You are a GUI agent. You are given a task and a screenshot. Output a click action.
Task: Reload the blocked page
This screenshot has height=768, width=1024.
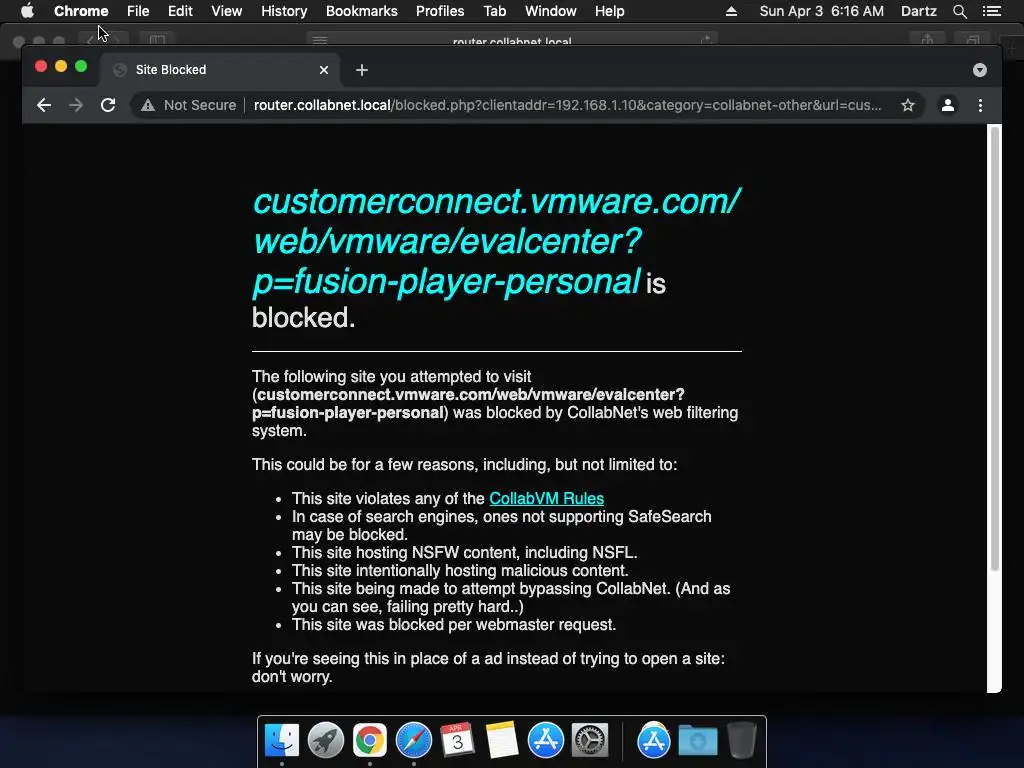108,105
